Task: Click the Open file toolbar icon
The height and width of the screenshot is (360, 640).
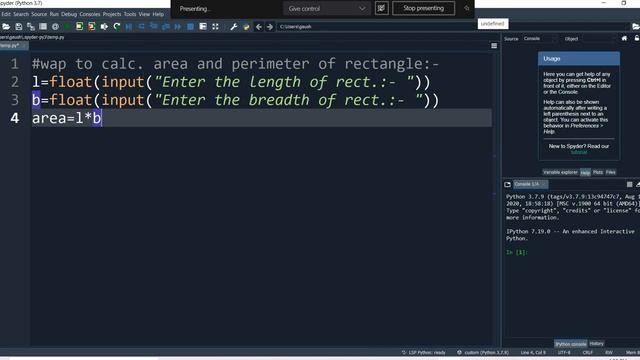Action: tap(6, 27)
